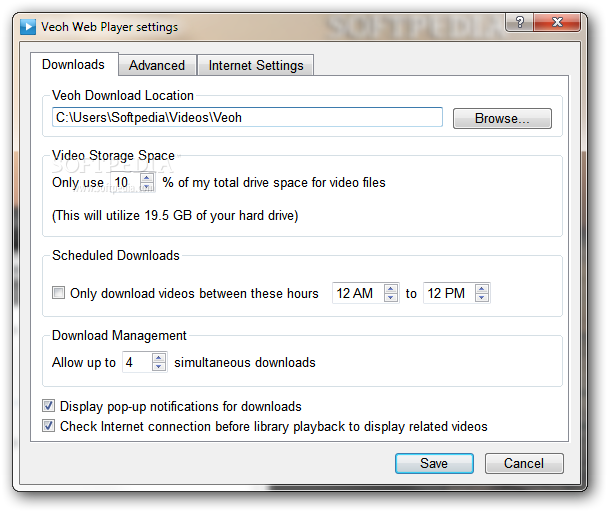Screen dimensions: 608x512
Task: Click the simultaneous downloads number field
Action: [x=137, y=362]
